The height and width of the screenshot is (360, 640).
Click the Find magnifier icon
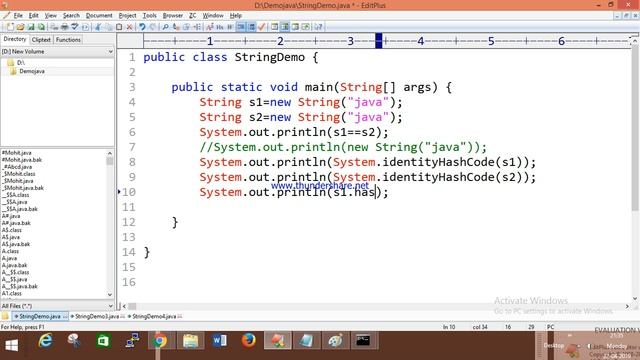pos(165,27)
